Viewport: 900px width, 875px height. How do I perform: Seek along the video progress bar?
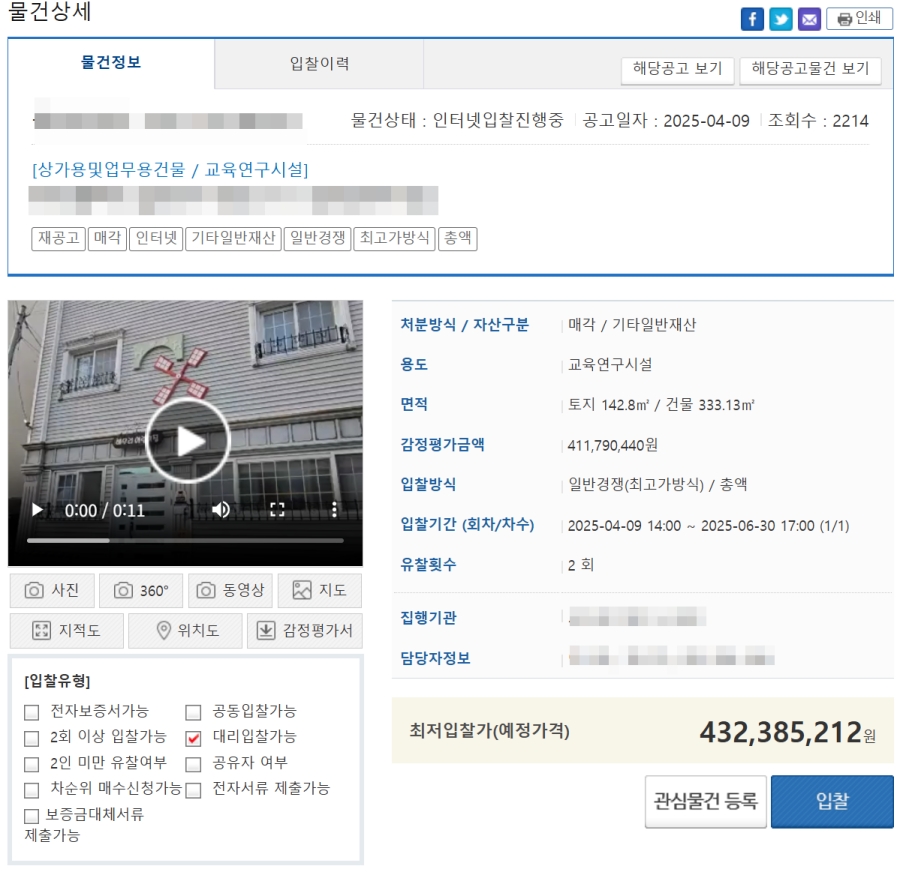[185, 540]
